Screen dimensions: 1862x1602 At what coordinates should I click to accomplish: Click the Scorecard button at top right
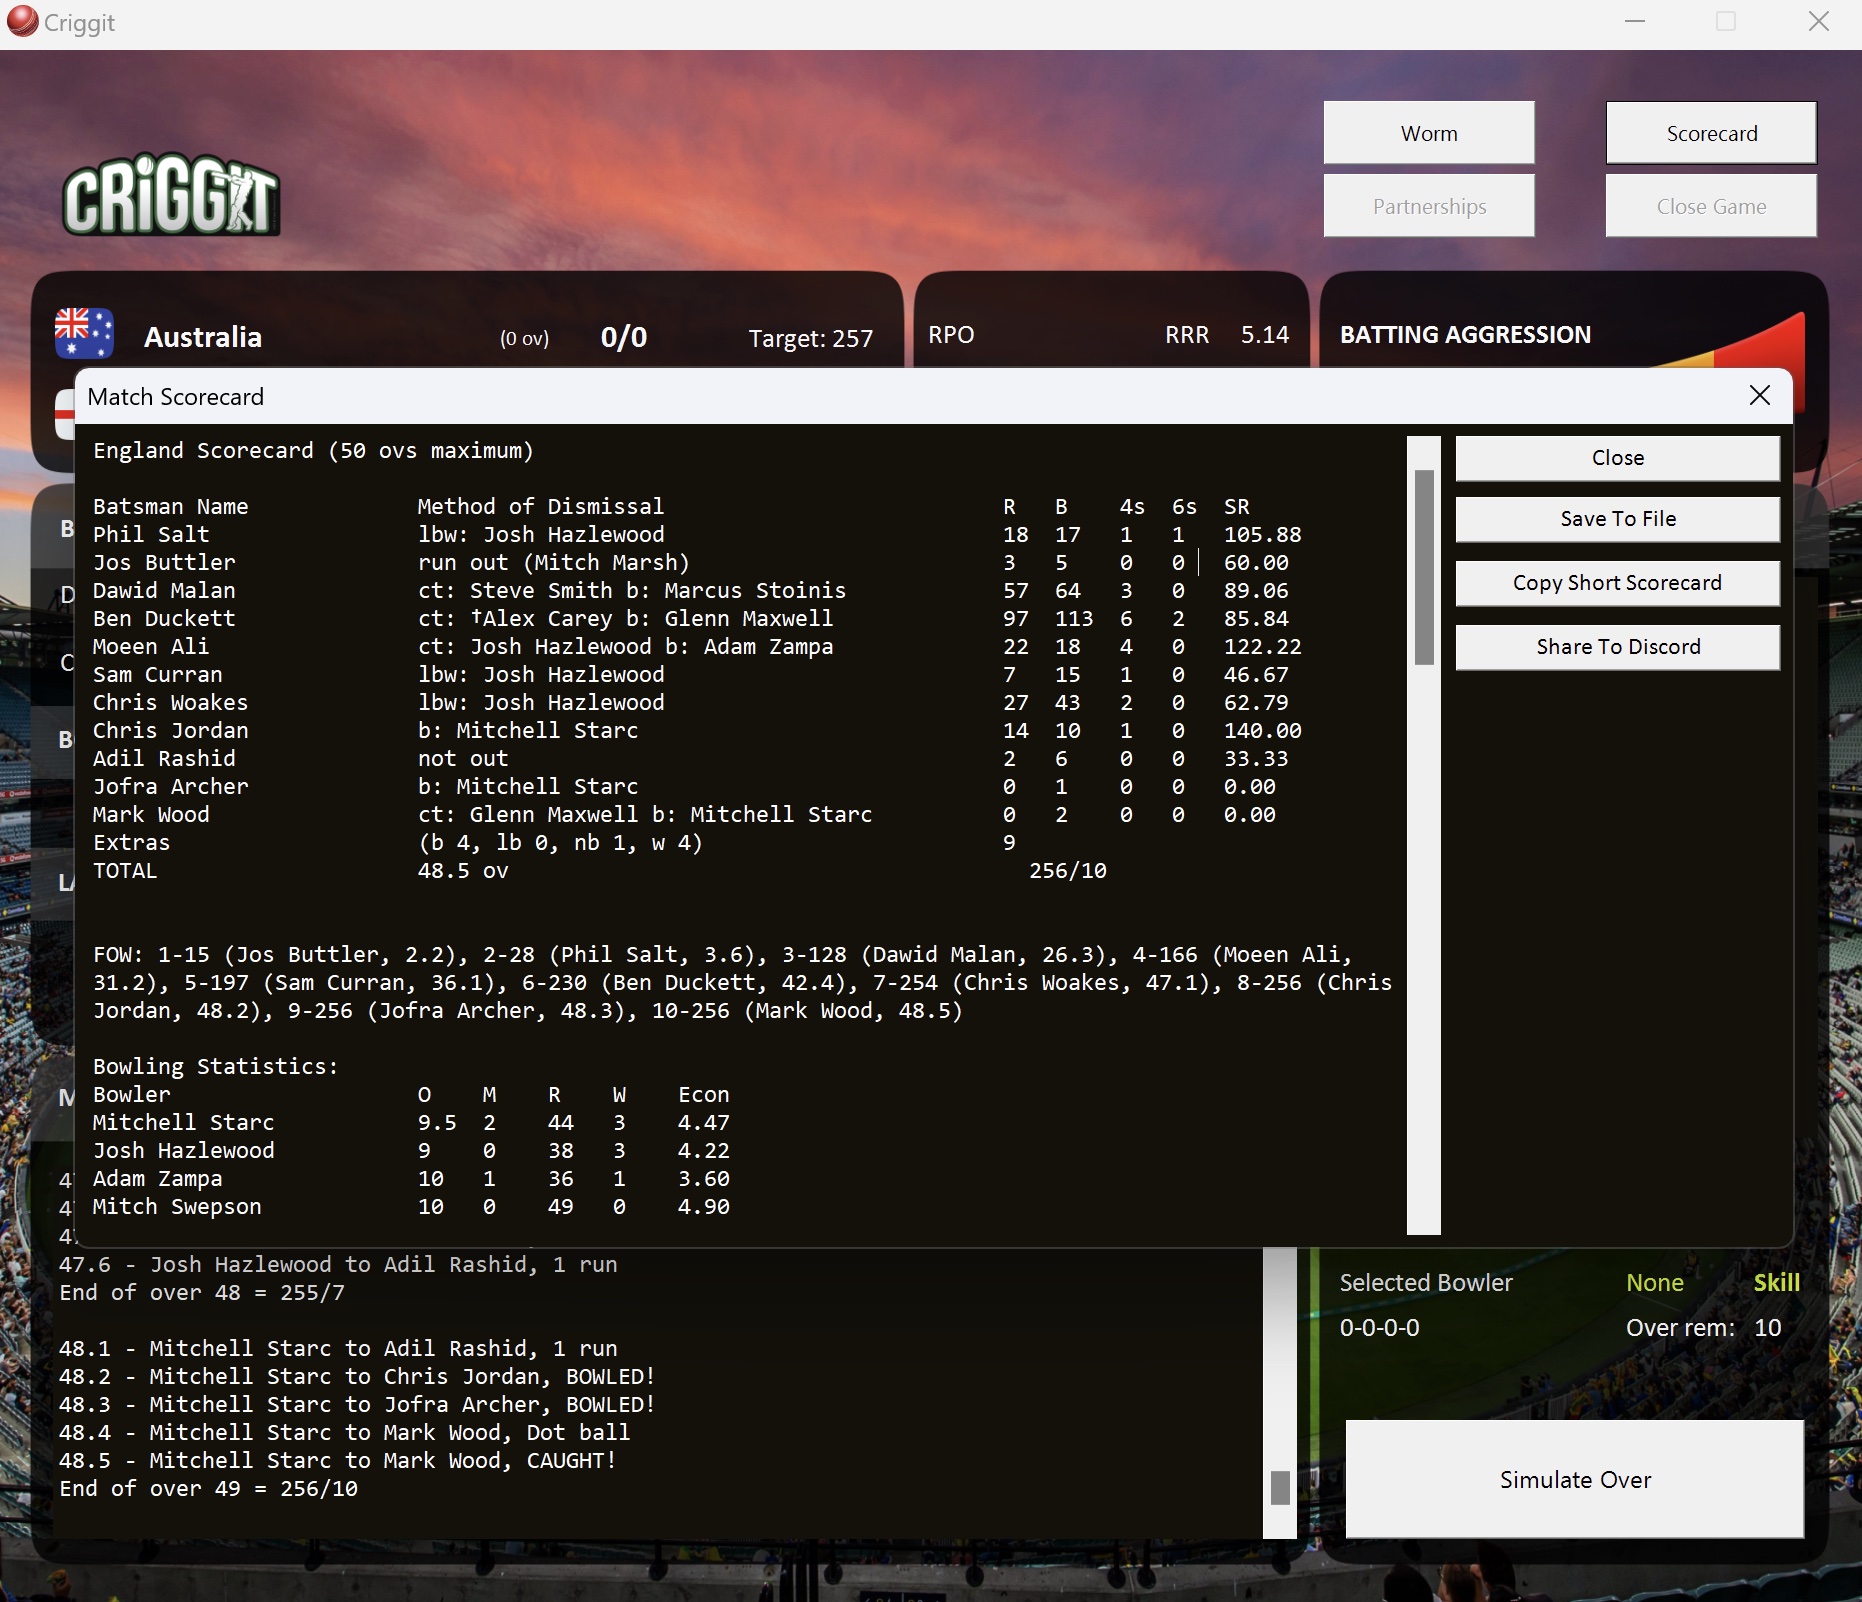coord(1711,133)
